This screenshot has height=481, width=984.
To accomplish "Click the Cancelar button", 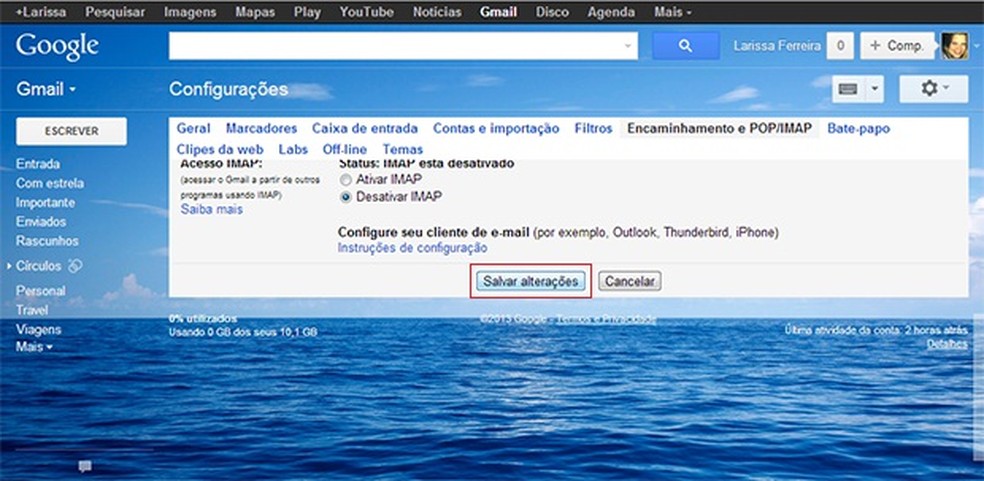I will [x=629, y=281].
